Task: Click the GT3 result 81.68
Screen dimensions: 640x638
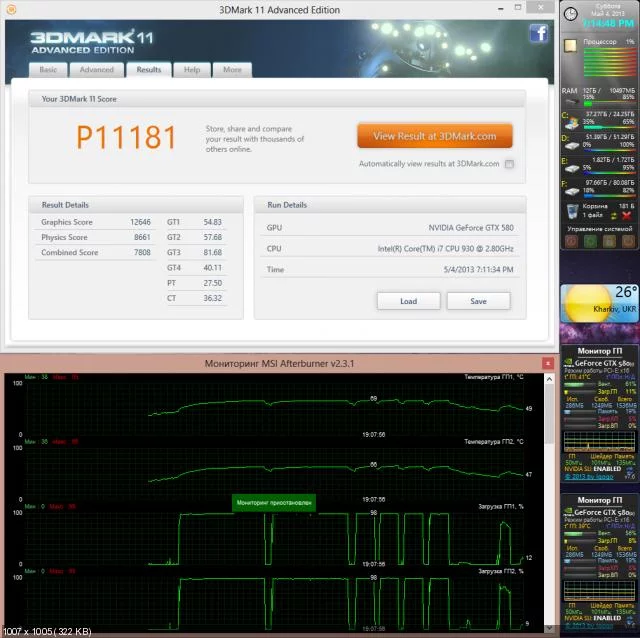Action: point(213,252)
